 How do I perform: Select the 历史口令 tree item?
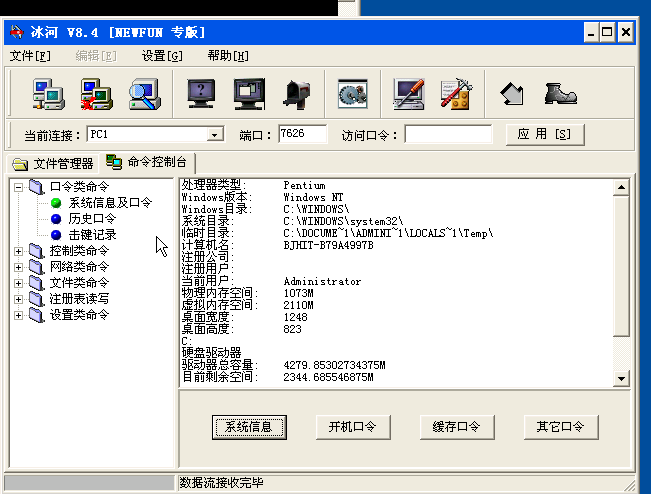[92, 219]
